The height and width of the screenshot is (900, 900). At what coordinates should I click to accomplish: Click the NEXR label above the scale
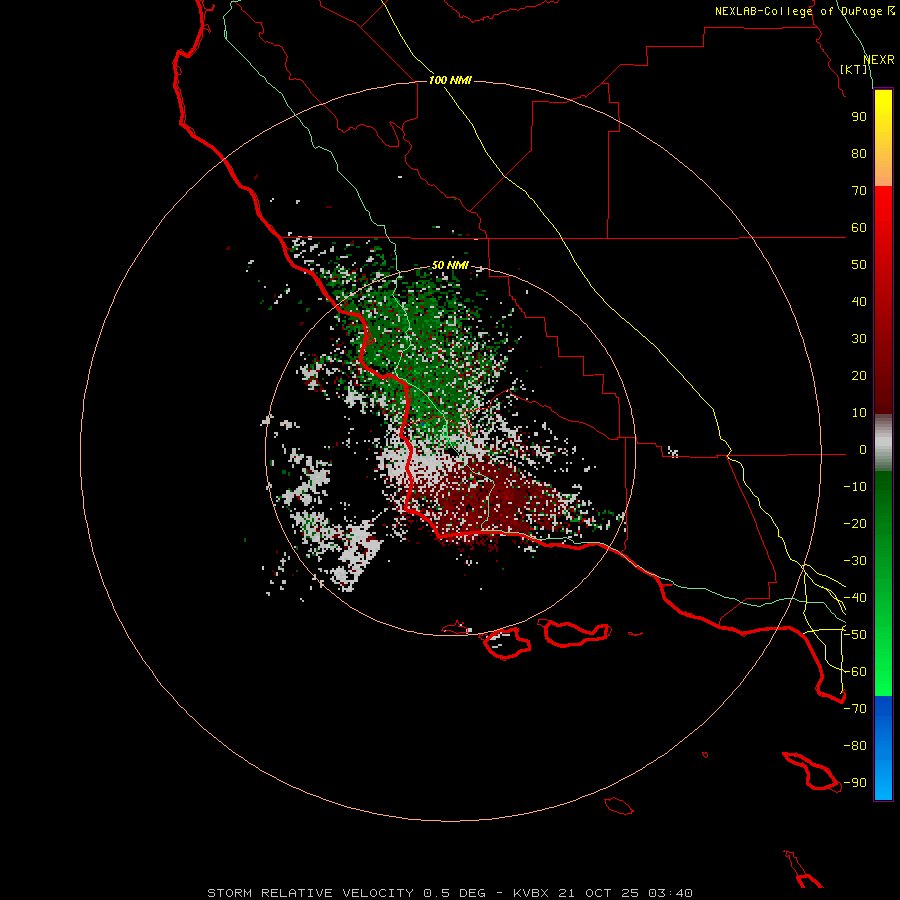pyautogui.click(x=879, y=60)
